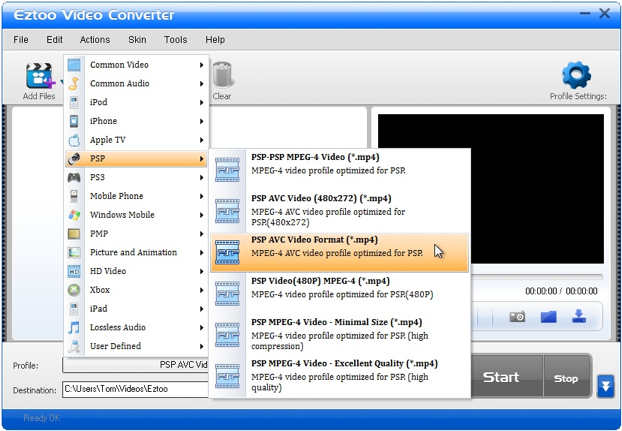
Task: Open the Tools menu
Action: pos(175,40)
